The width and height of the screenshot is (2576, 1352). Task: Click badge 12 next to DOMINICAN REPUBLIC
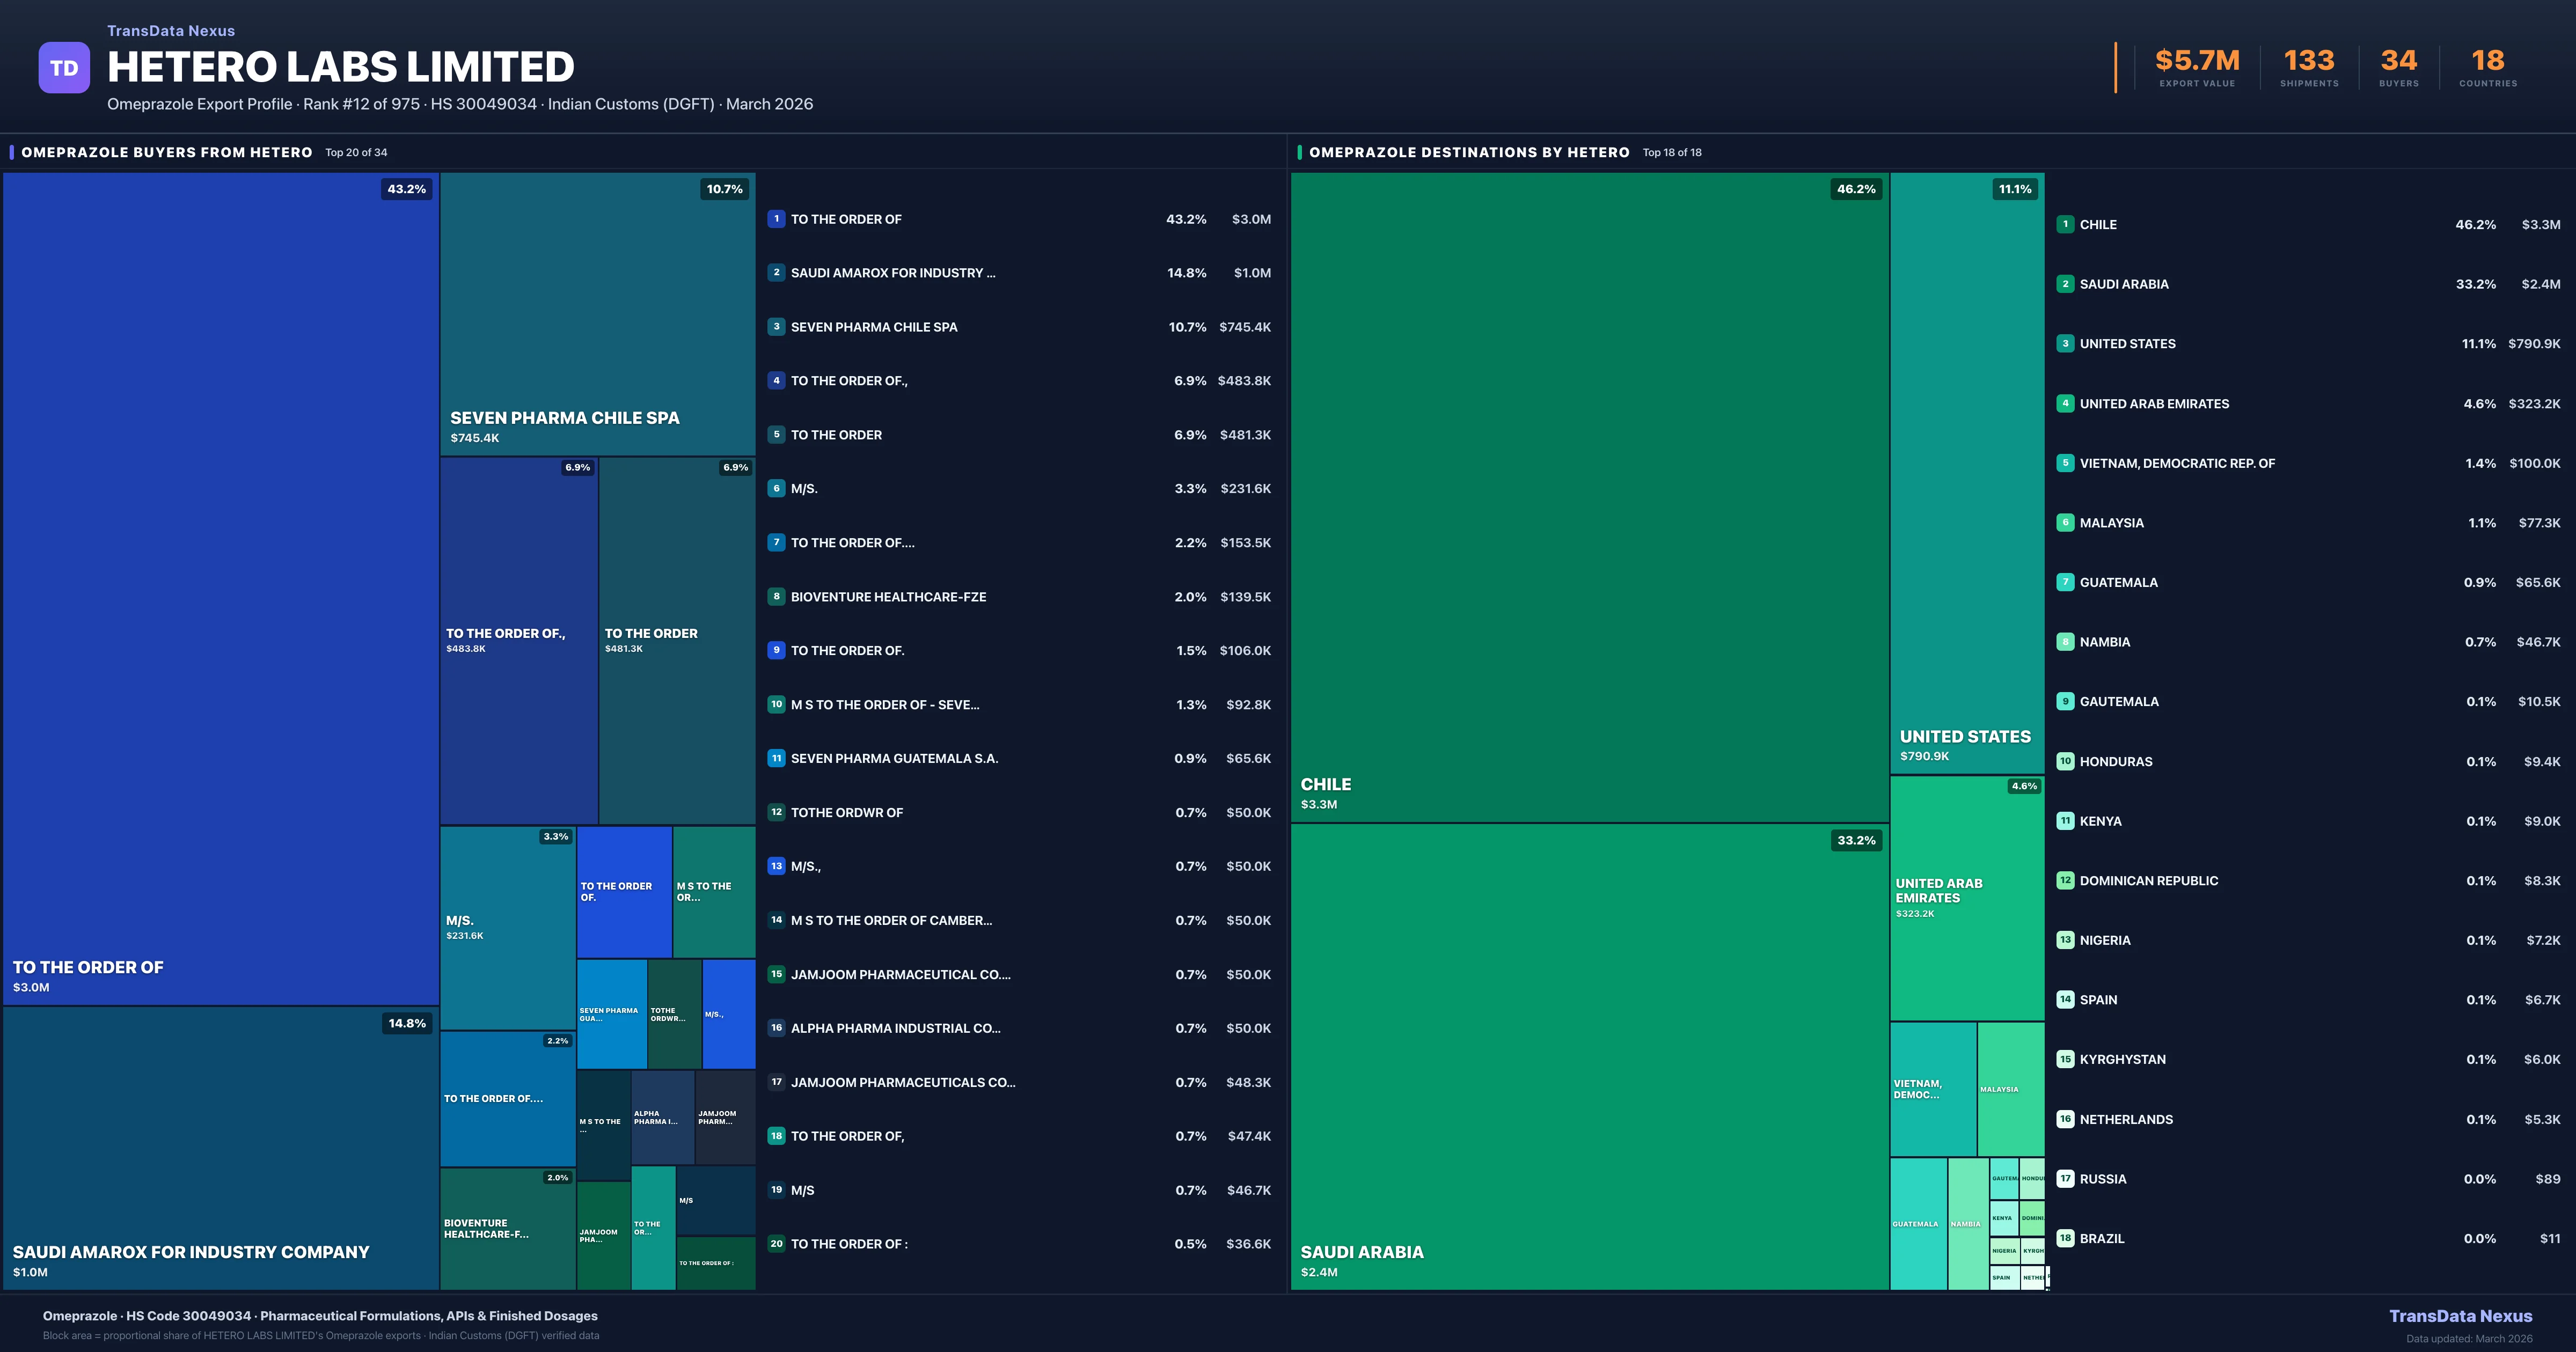click(2065, 880)
